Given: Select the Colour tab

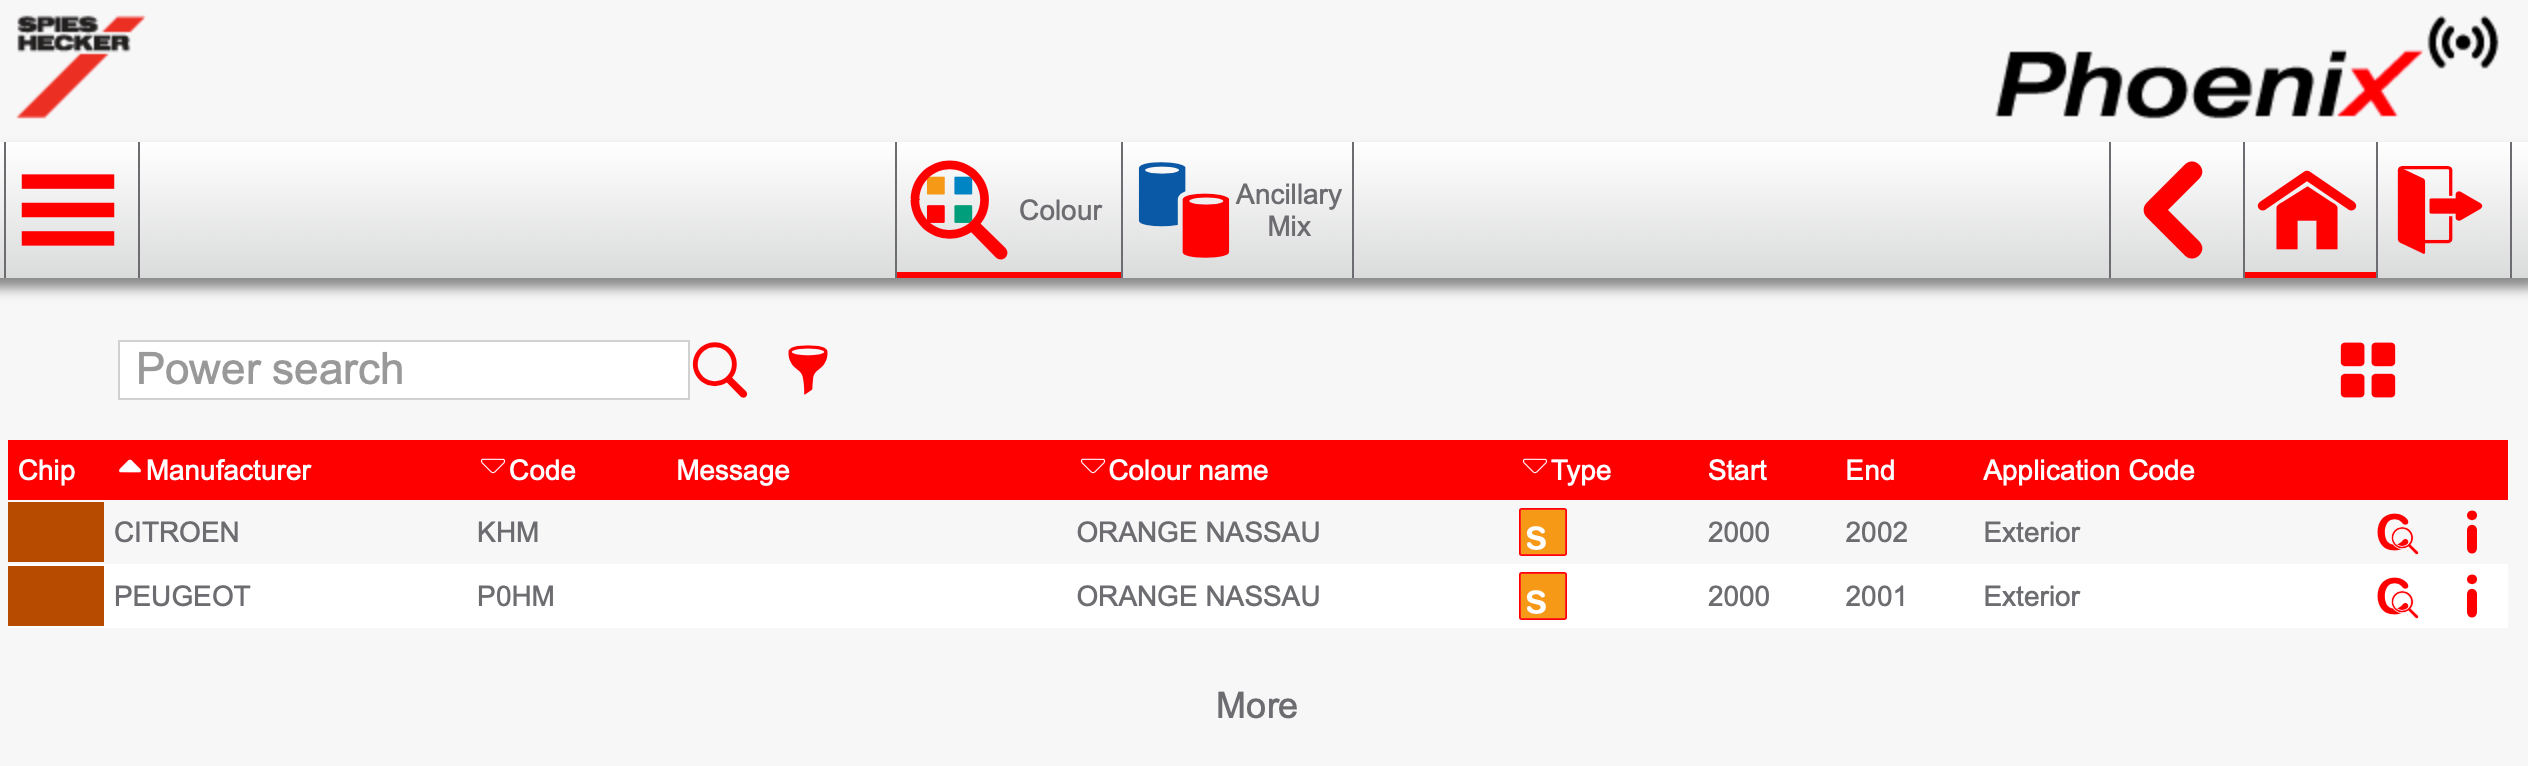Looking at the screenshot, I should coord(1008,210).
